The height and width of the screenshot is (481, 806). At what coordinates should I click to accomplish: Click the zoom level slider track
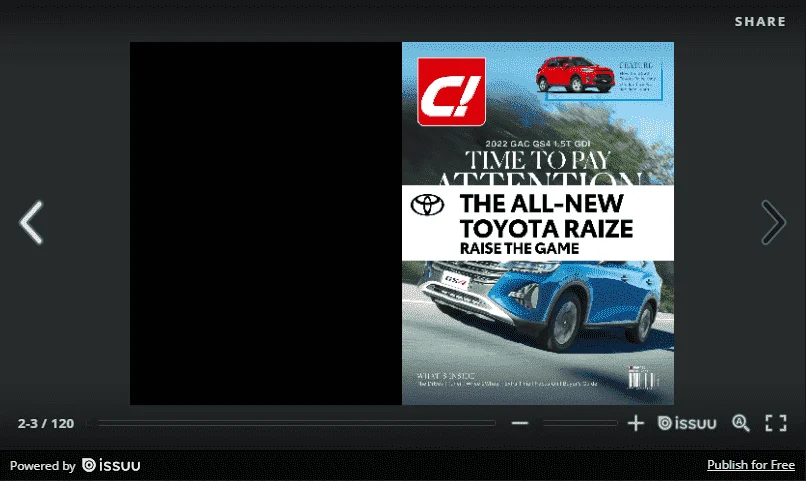[x=580, y=423]
